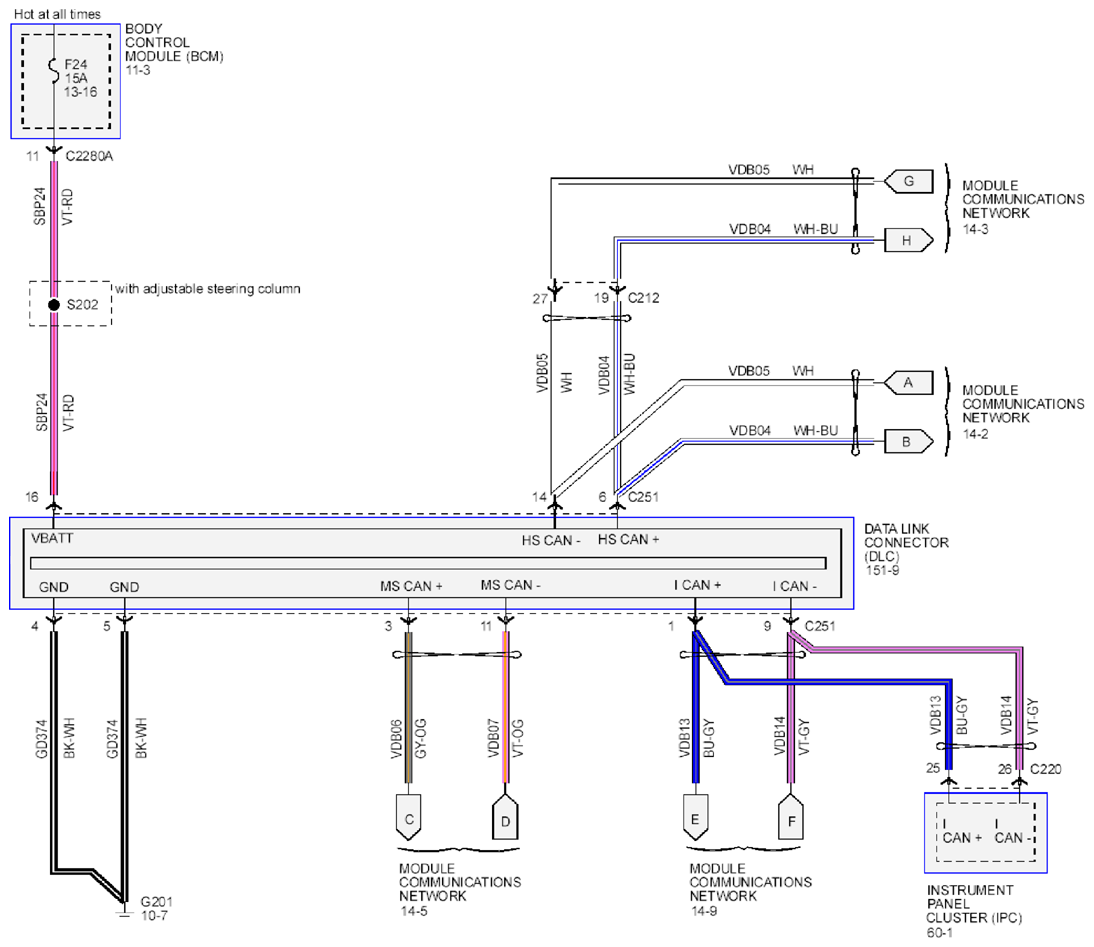Click the MS CAN - pin label

pyautogui.click(x=511, y=585)
